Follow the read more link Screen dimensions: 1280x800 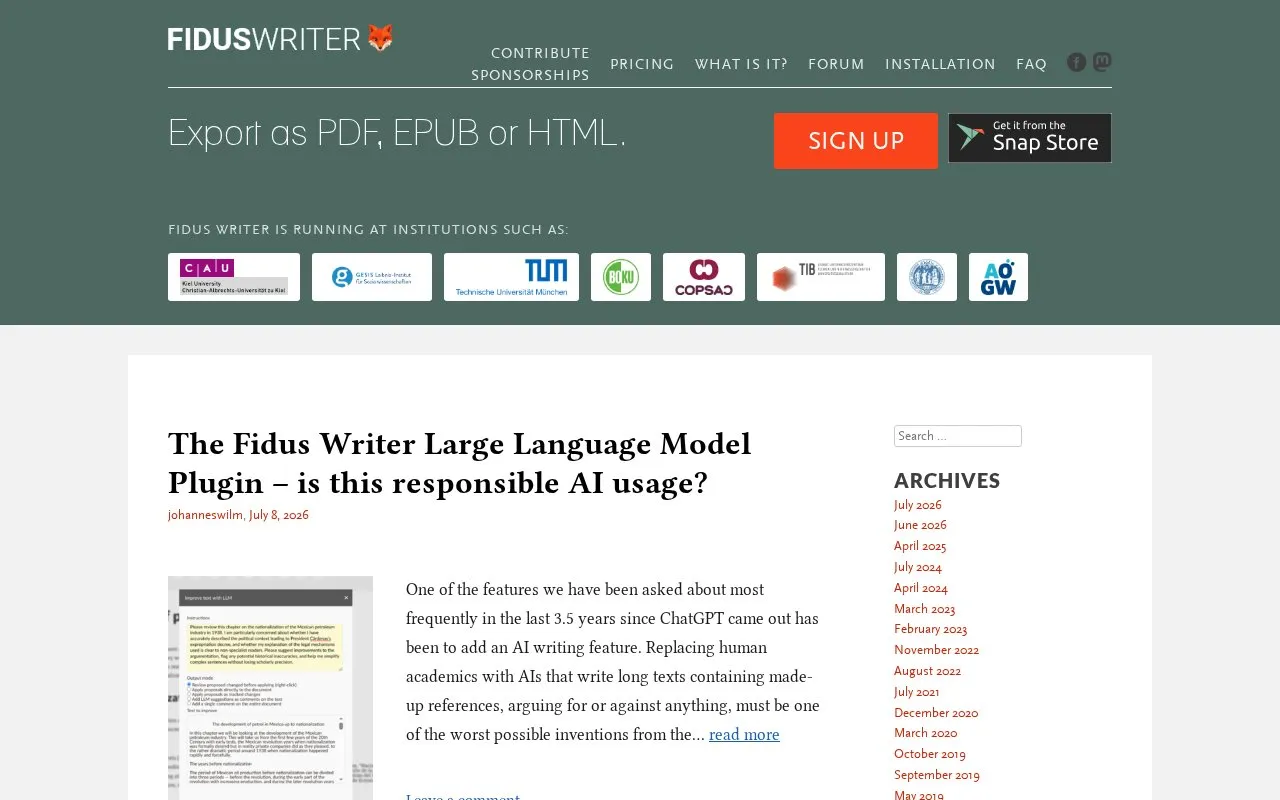click(744, 735)
